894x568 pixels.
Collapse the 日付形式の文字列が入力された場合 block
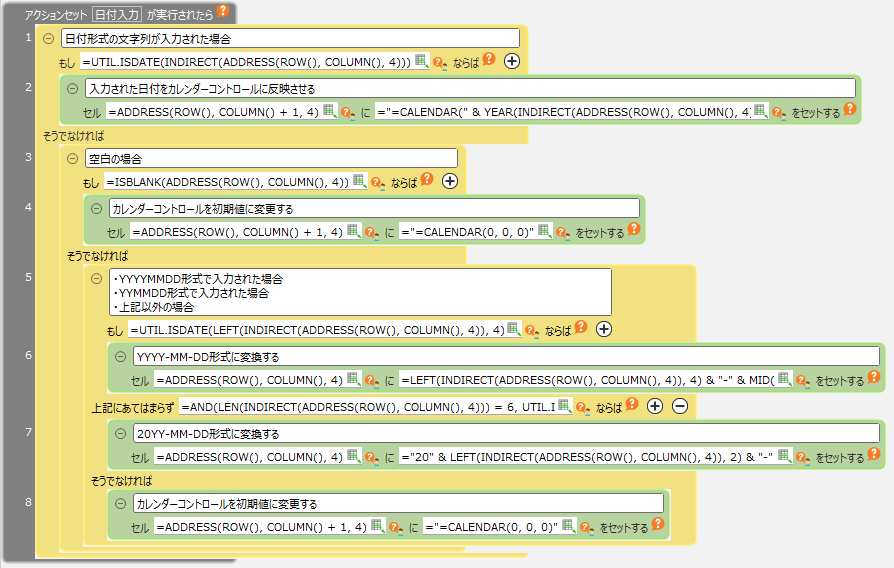tap(48, 38)
